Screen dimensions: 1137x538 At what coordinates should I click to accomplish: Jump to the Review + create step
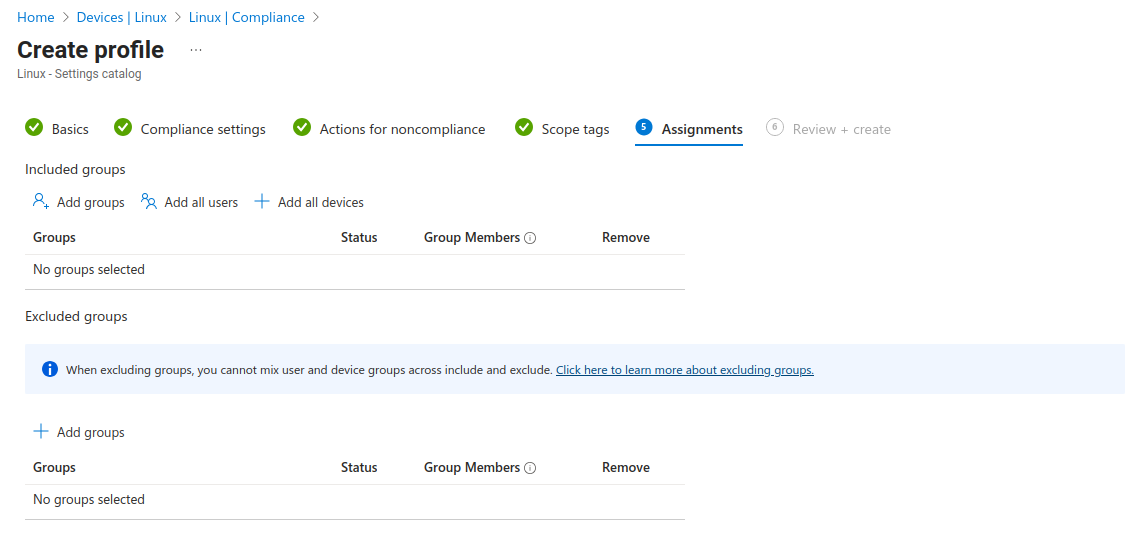pyautogui.click(x=841, y=129)
